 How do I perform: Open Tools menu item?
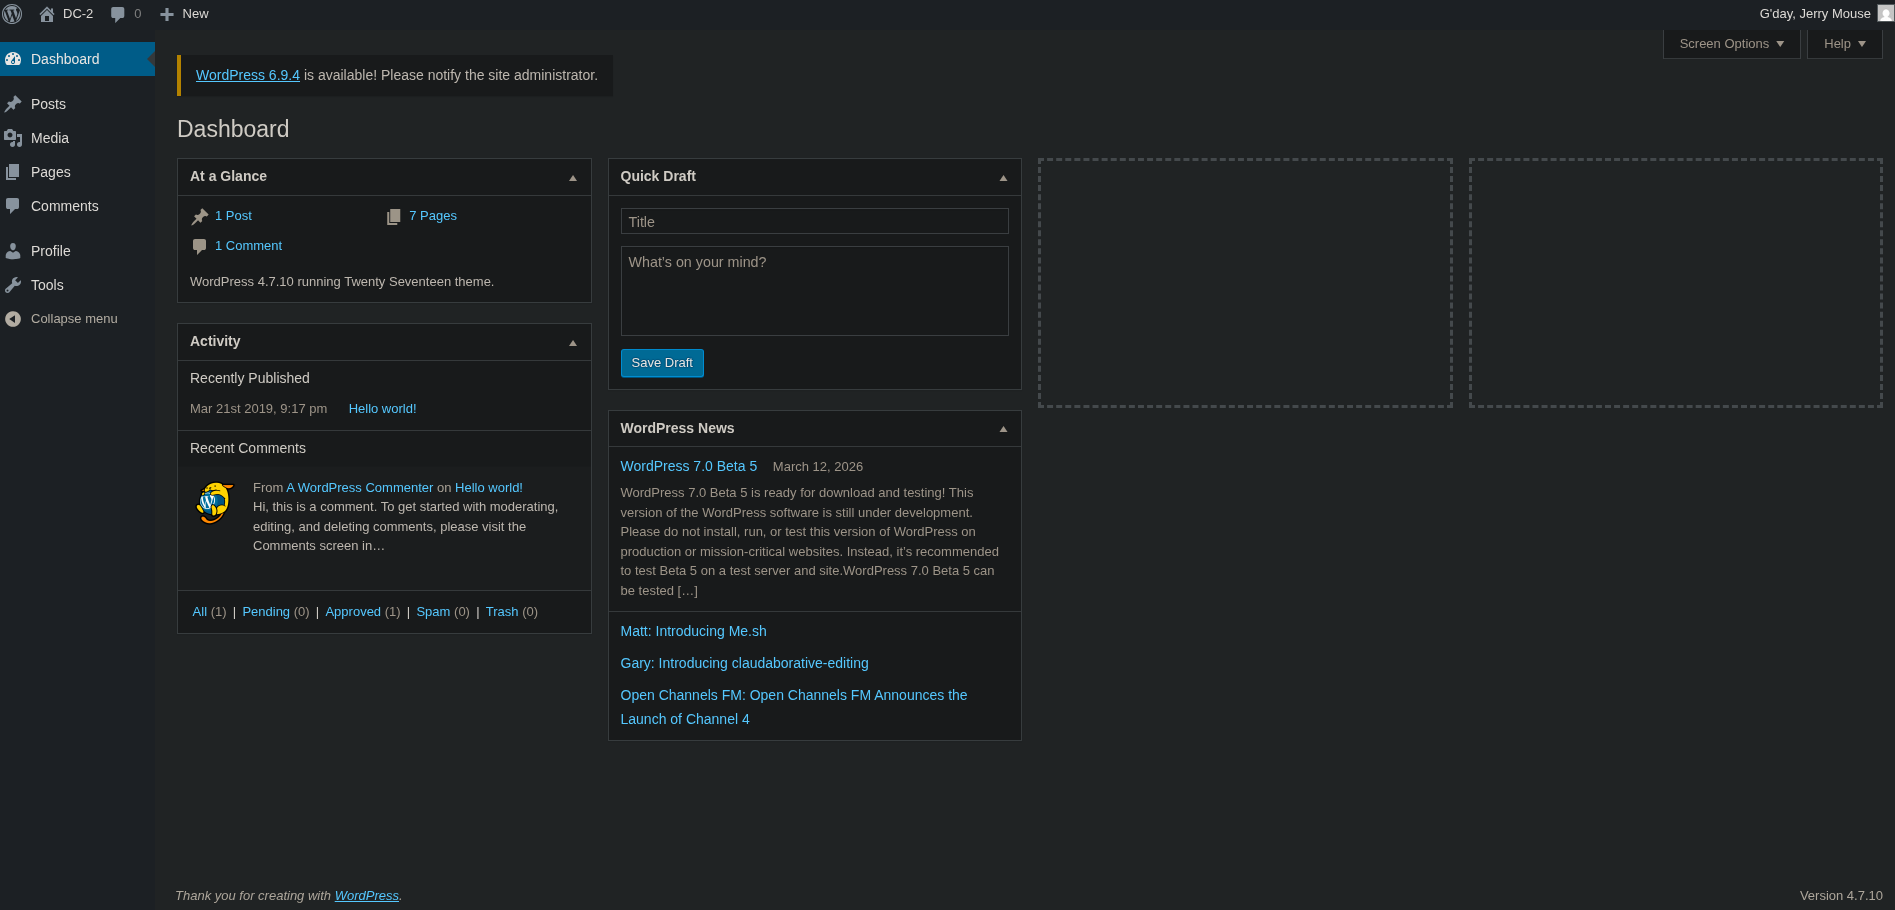[77, 285]
